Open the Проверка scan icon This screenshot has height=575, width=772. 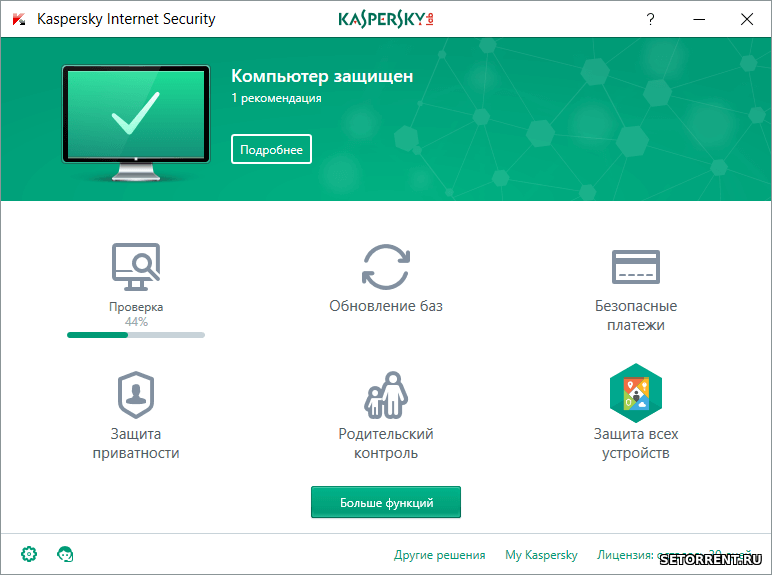click(136, 267)
